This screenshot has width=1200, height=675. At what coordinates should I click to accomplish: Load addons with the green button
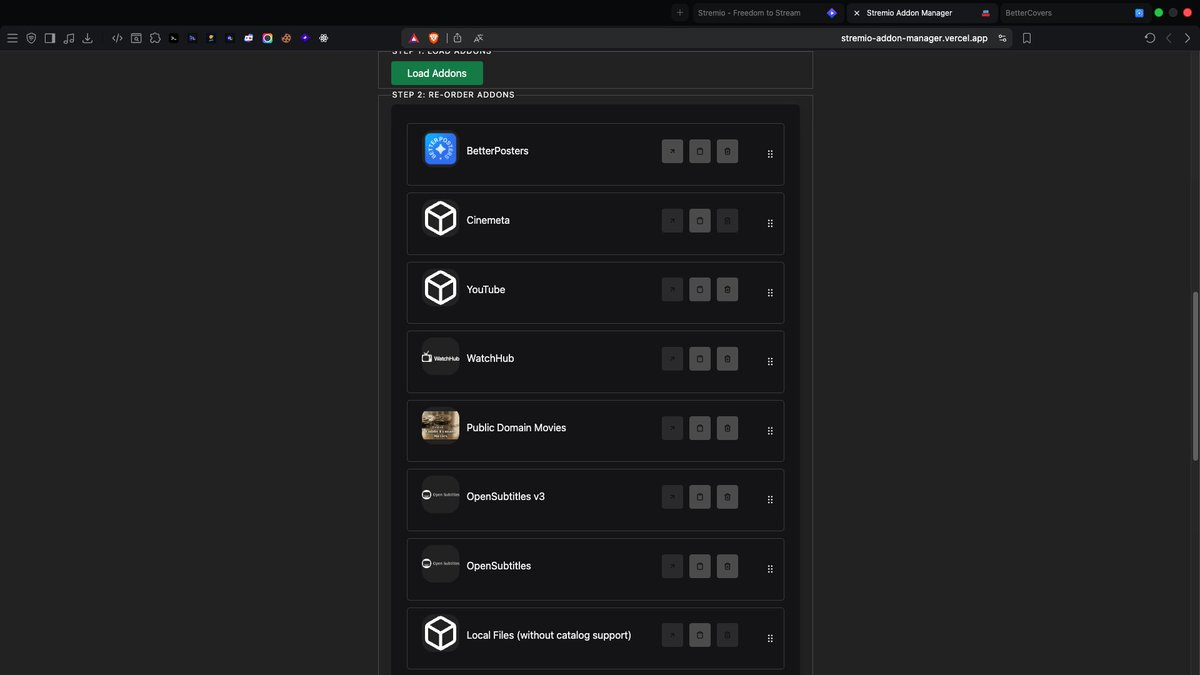tap(437, 73)
